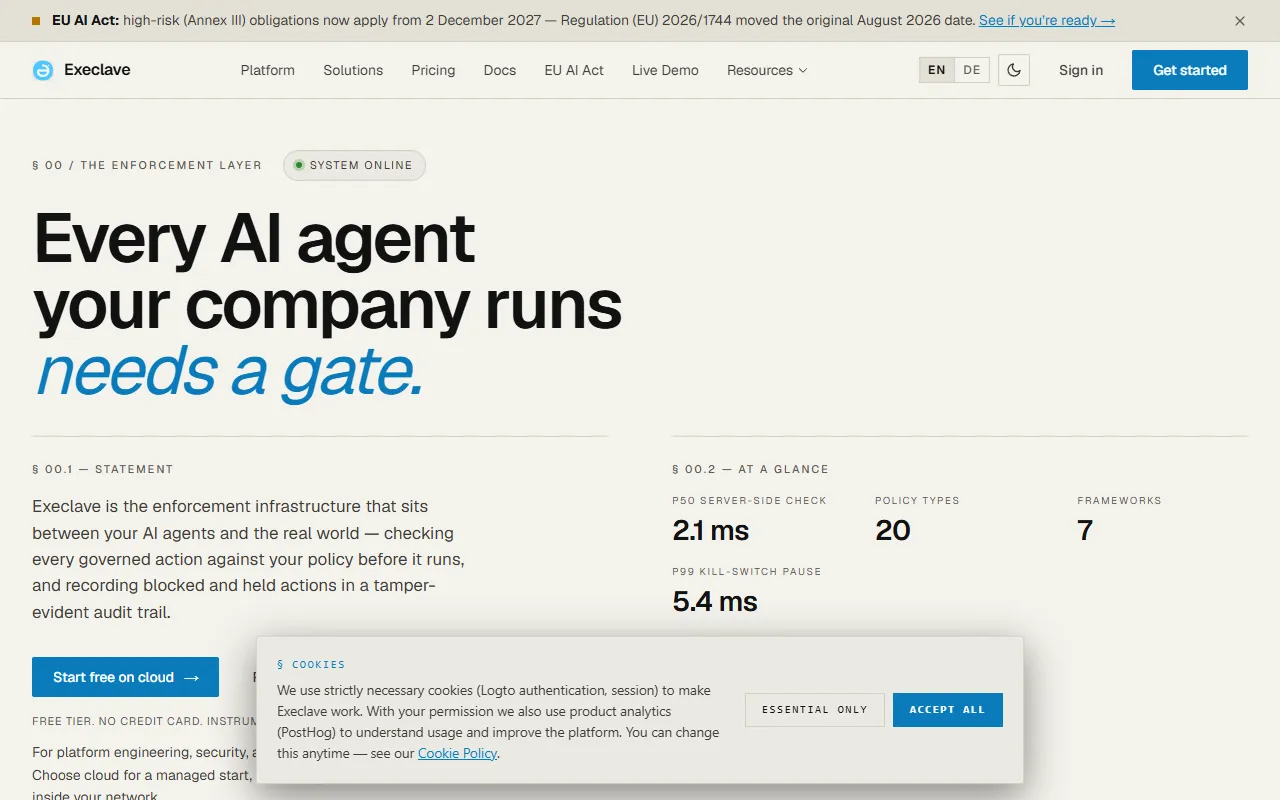
Task: Click the Start free on cloud button
Action: pos(125,677)
